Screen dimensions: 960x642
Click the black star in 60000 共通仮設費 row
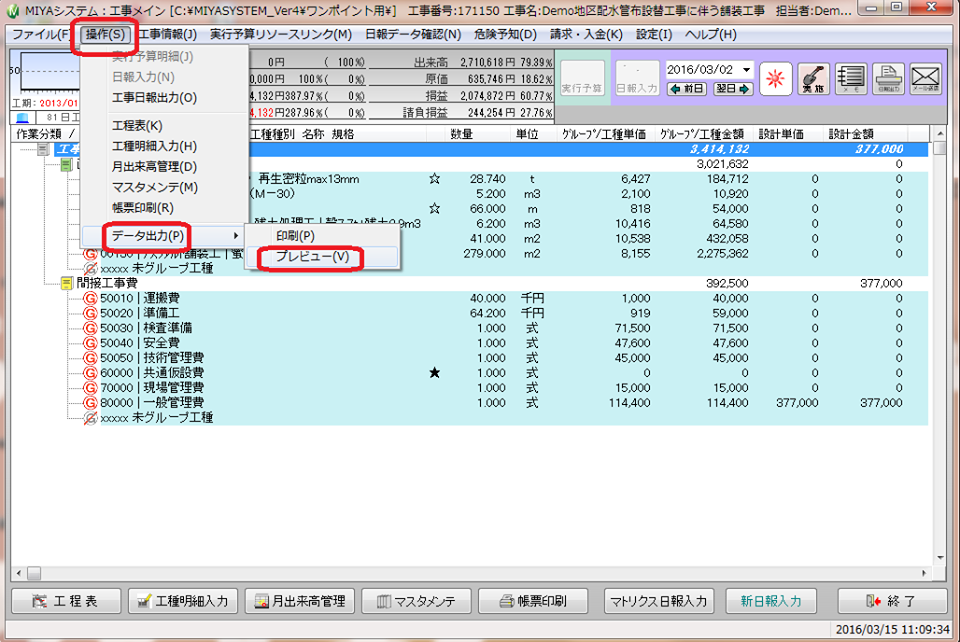435,373
